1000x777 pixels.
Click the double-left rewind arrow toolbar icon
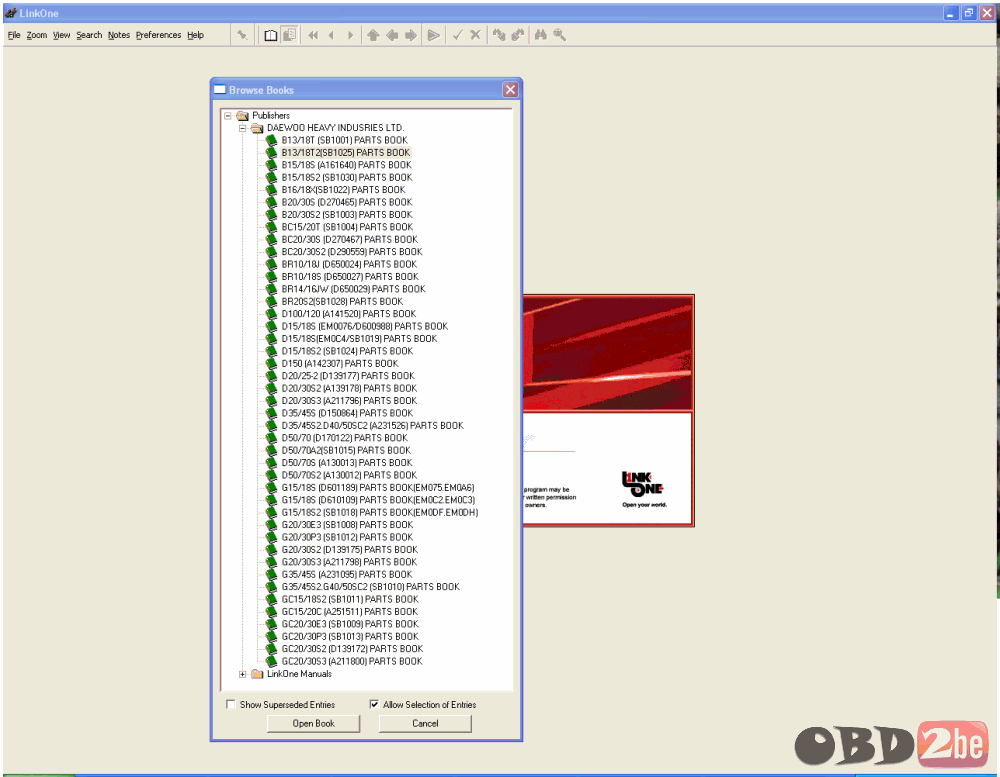pyautogui.click(x=313, y=35)
